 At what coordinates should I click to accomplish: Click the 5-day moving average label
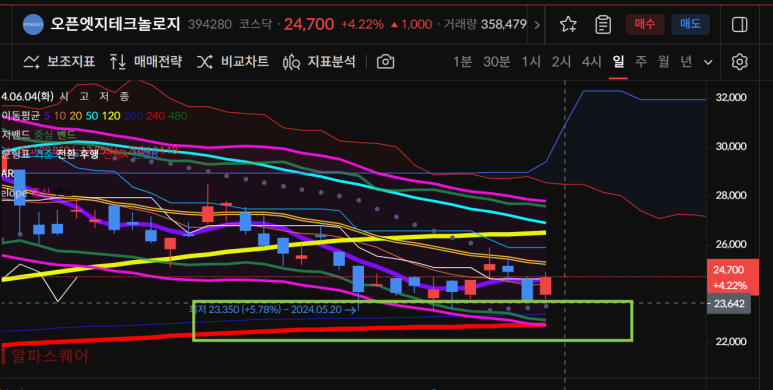47,116
